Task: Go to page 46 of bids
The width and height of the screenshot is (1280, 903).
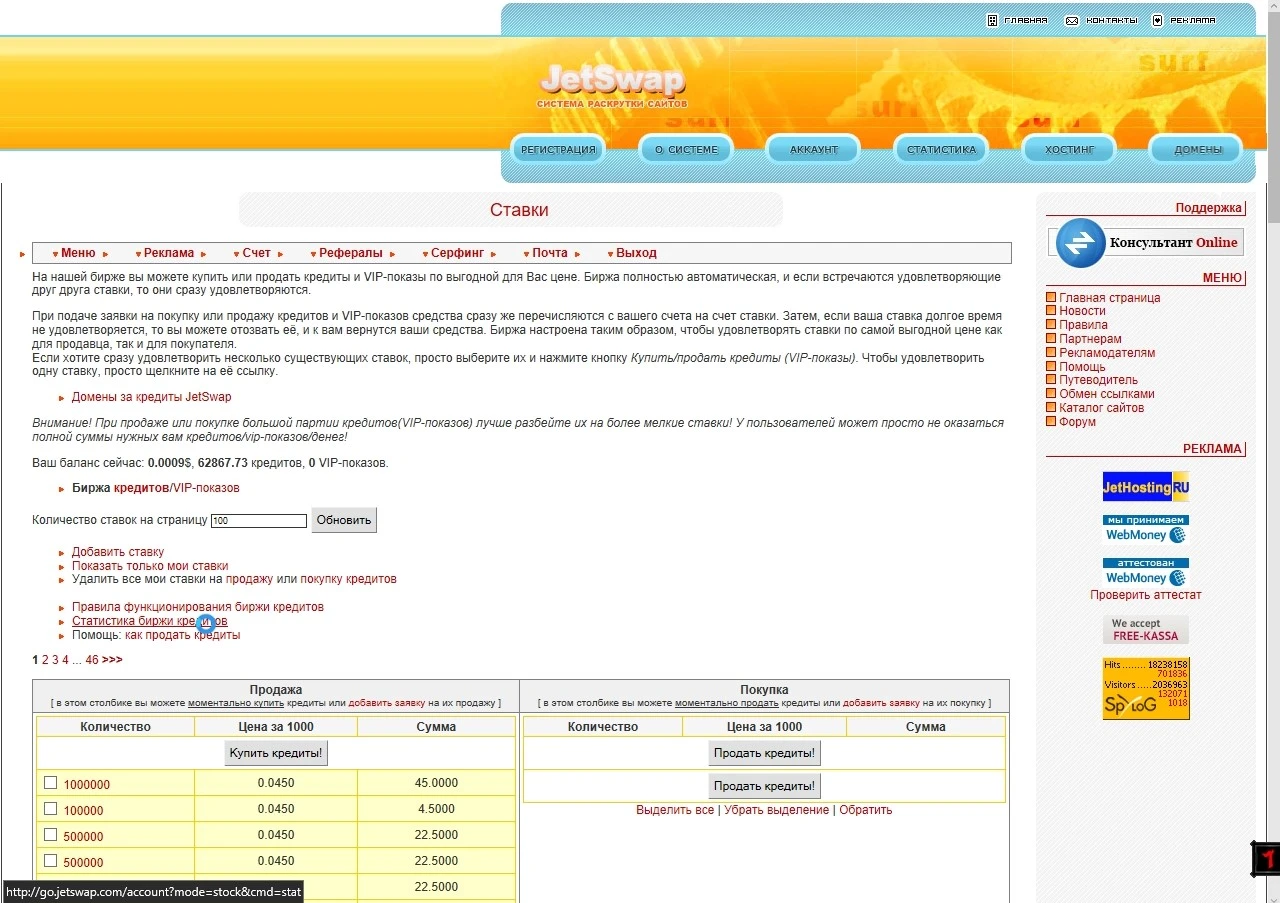Action: point(92,660)
